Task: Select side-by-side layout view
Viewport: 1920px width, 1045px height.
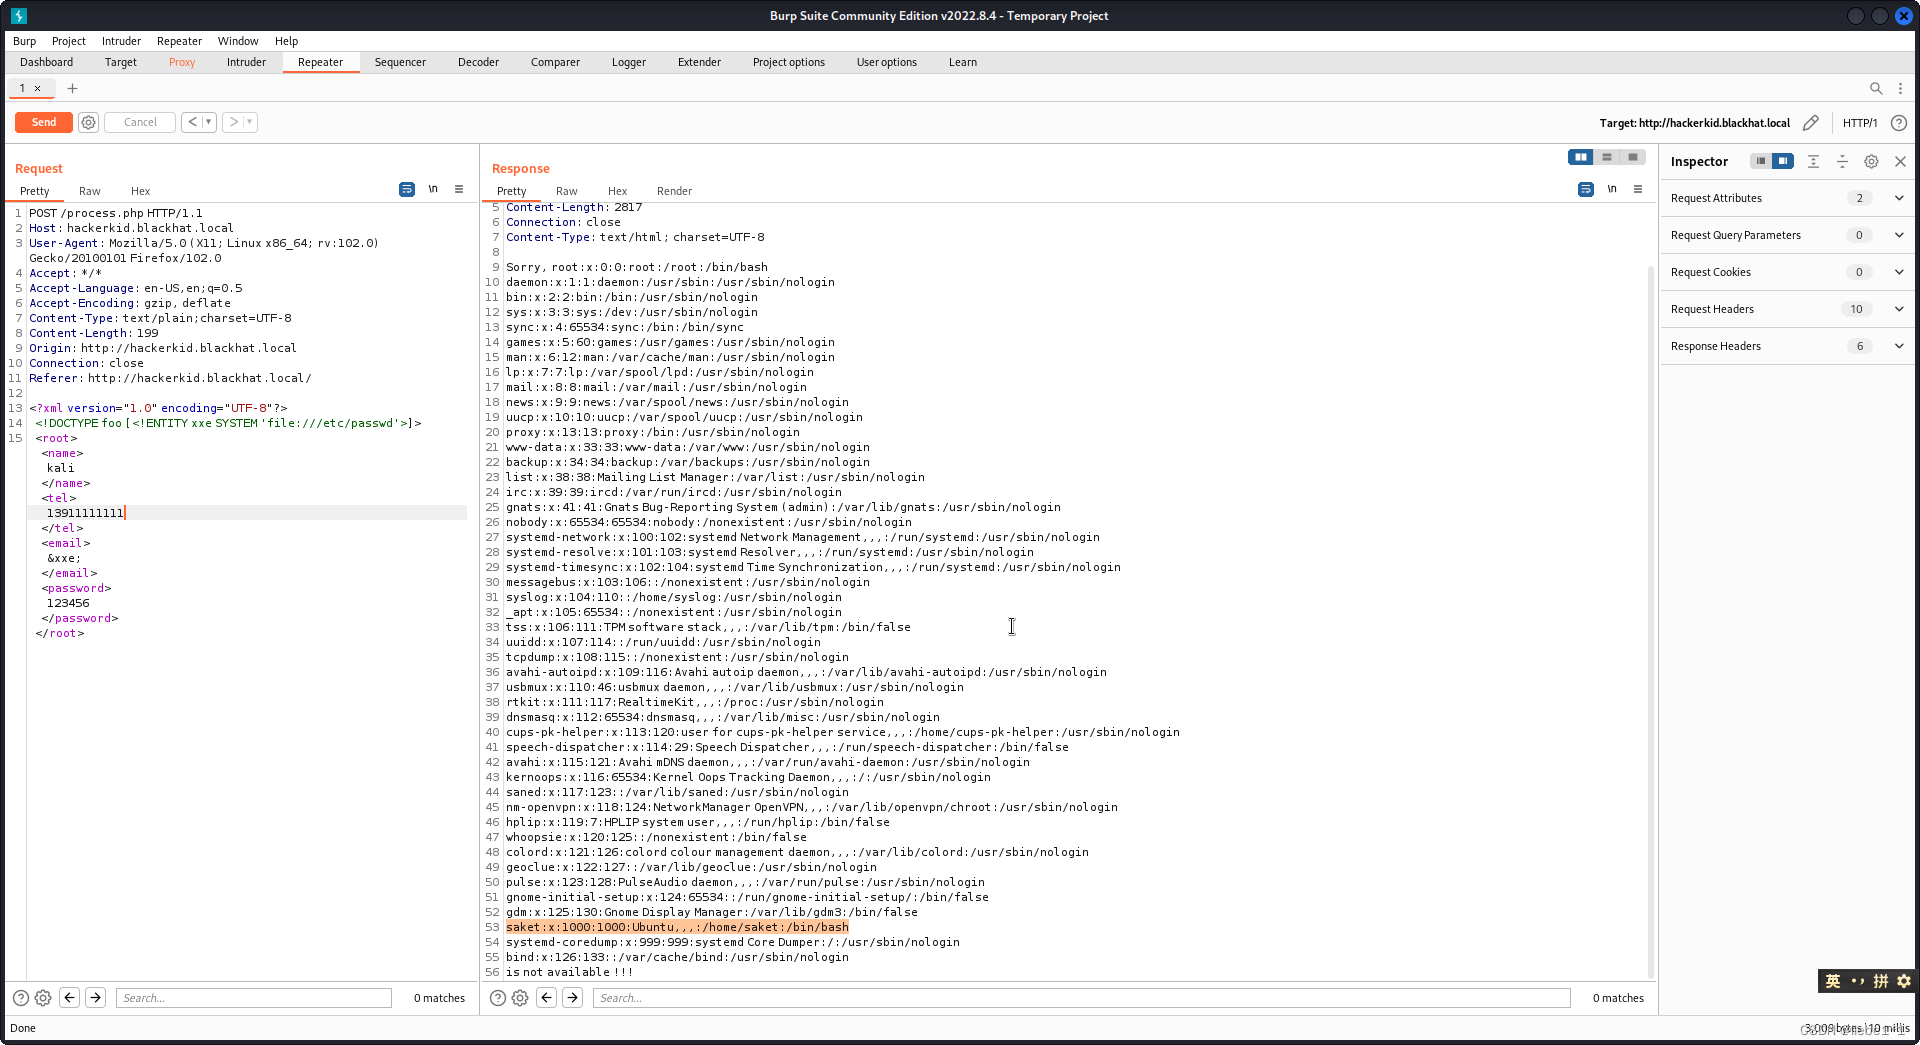Action: [x=1581, y=157]
